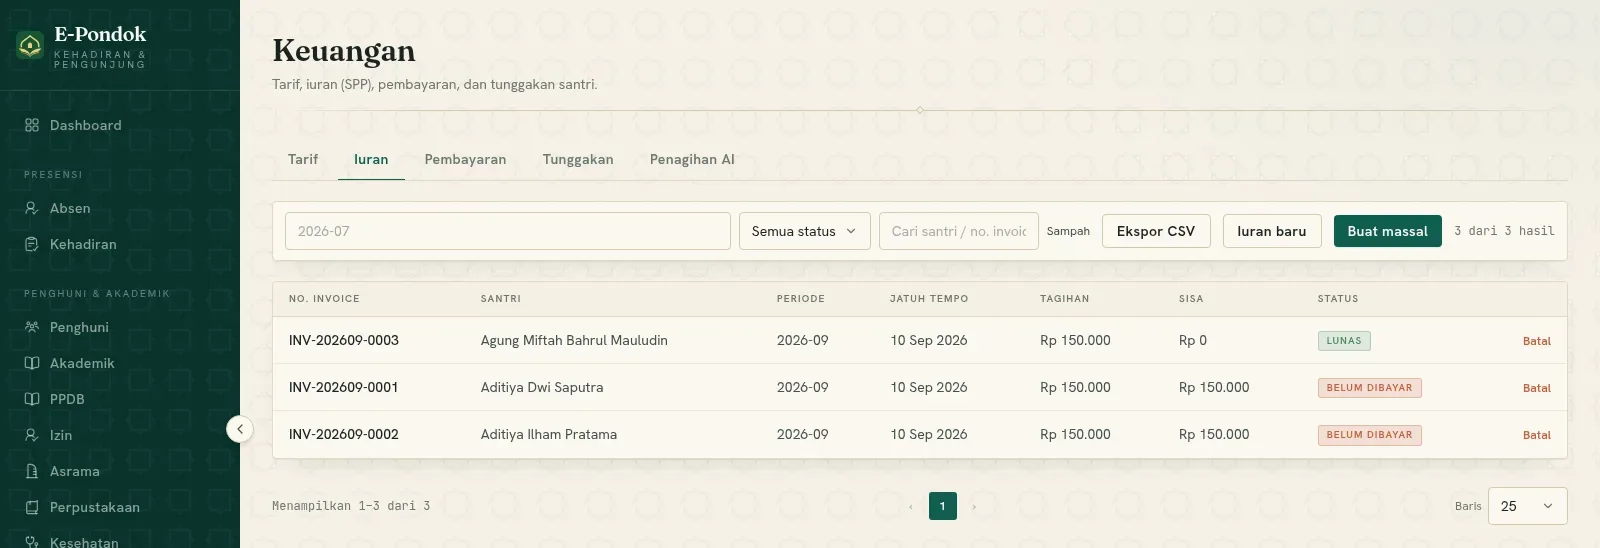Viewport: 1600px width, 548px height.
Task: Click the LUNAS status badge
Action: click(1344, 341)
